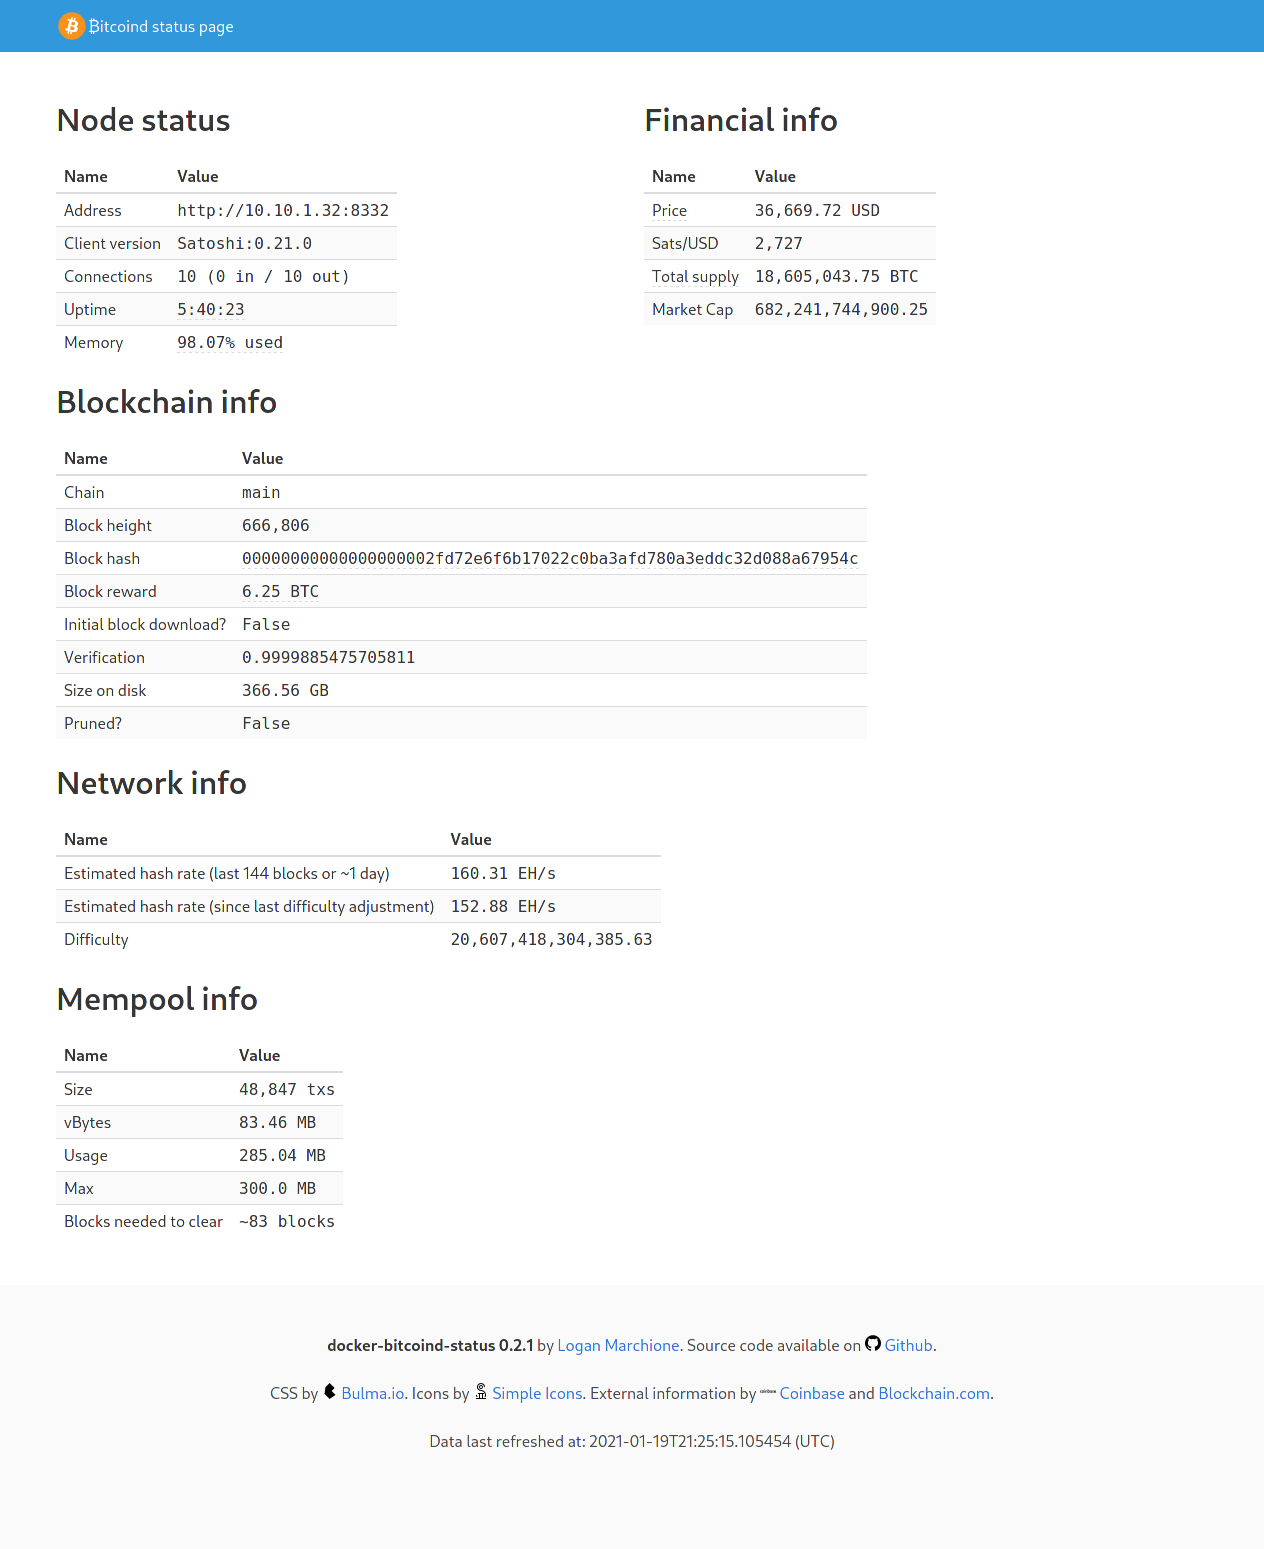Click the Blockchain info heading

(167, 402)
